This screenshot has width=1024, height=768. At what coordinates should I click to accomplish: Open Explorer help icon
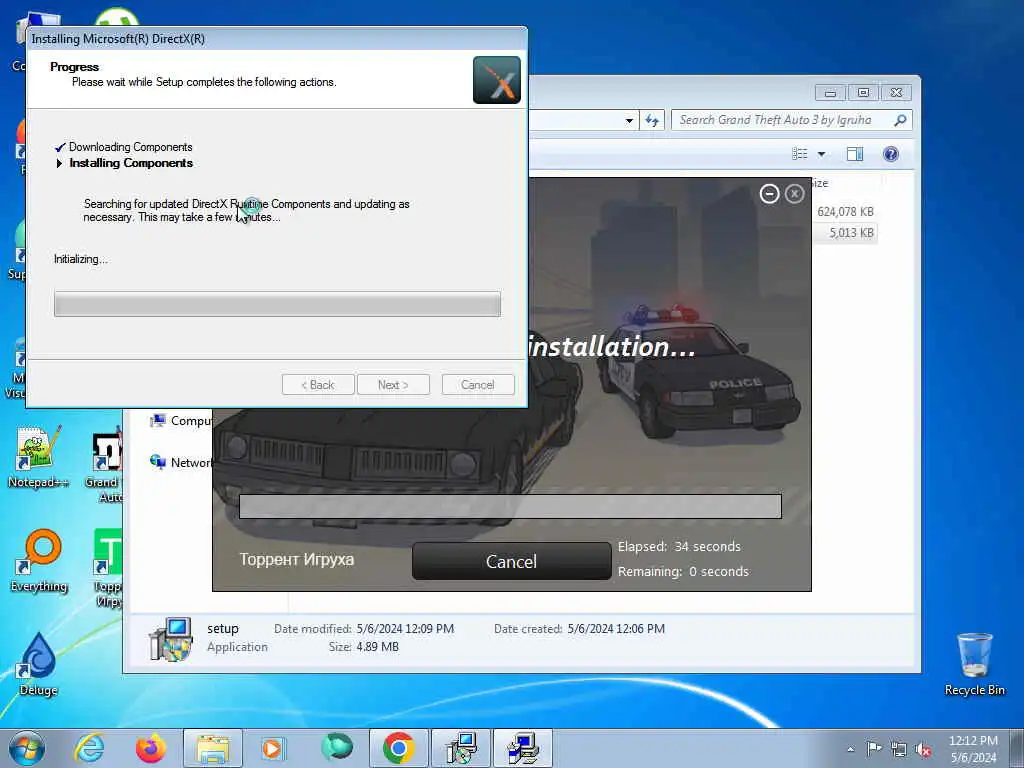(891, 154)
